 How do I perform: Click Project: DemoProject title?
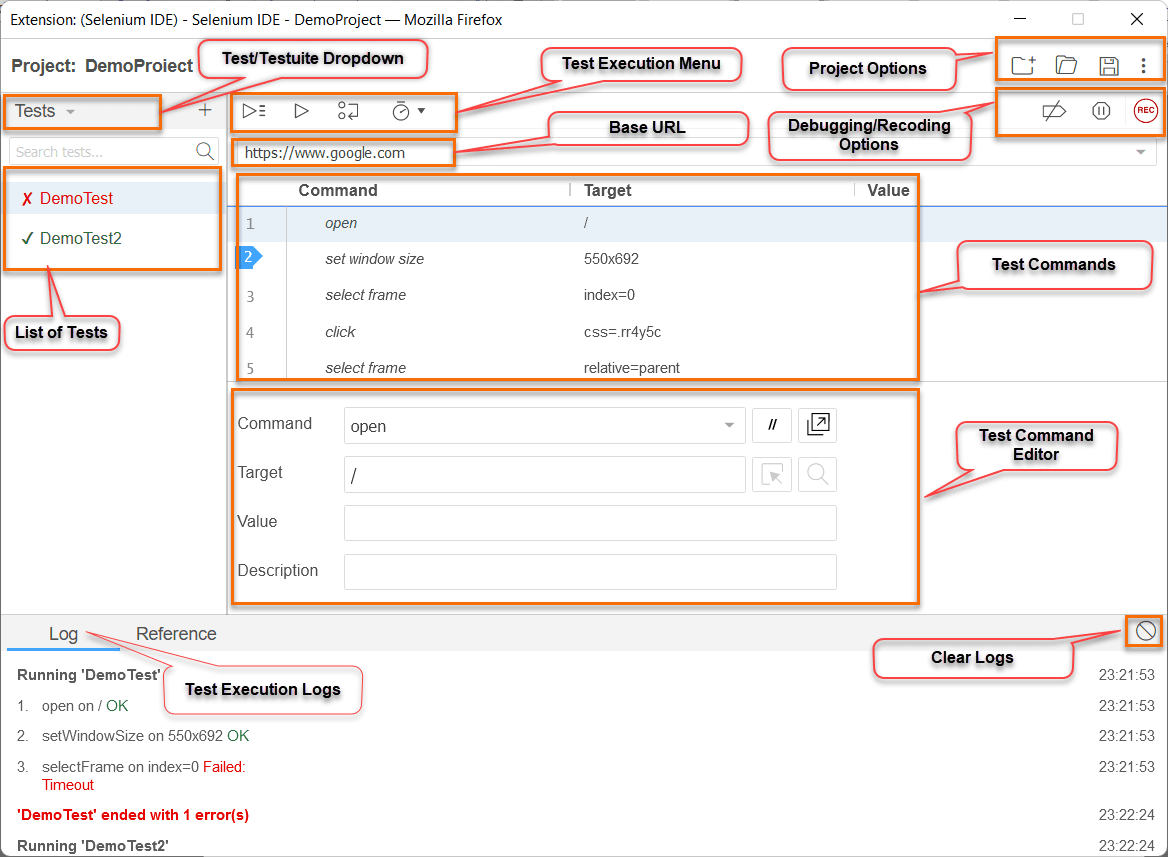click(101, 66)
